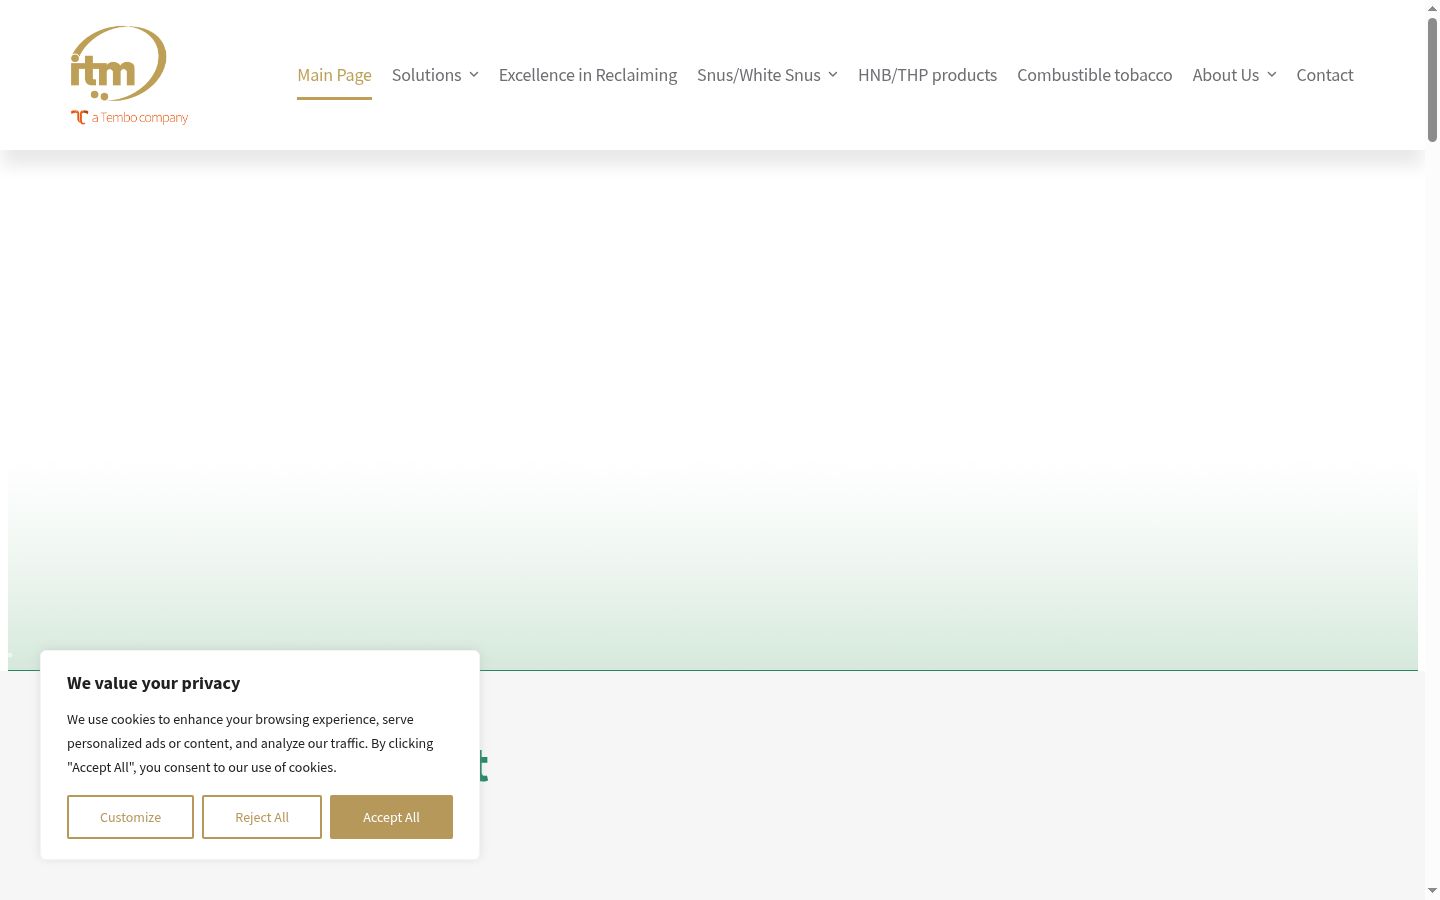Image resolution: width=1440 pixels, height=900 pixels.
Task: Open the Snus/White Snus menu link
Action: pos(758,75)
